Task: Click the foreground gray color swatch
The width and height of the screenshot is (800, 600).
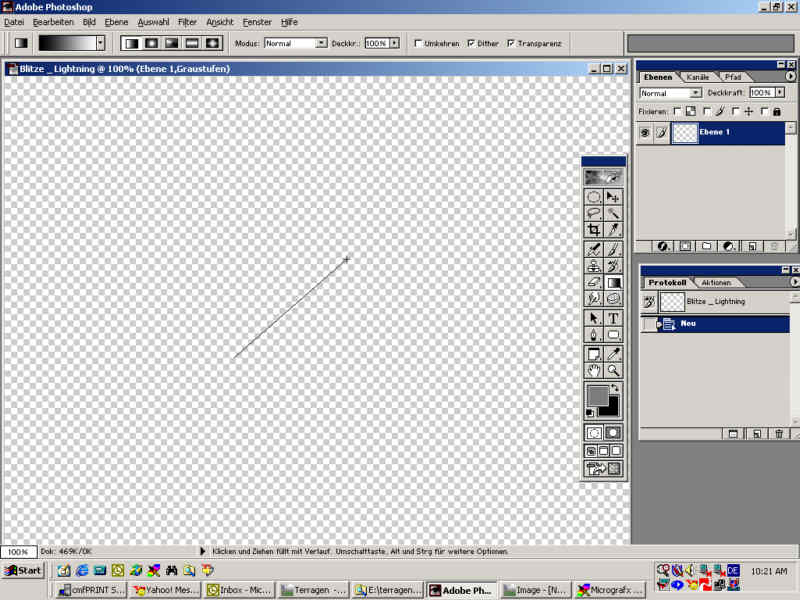Action: tap(597, 395)
